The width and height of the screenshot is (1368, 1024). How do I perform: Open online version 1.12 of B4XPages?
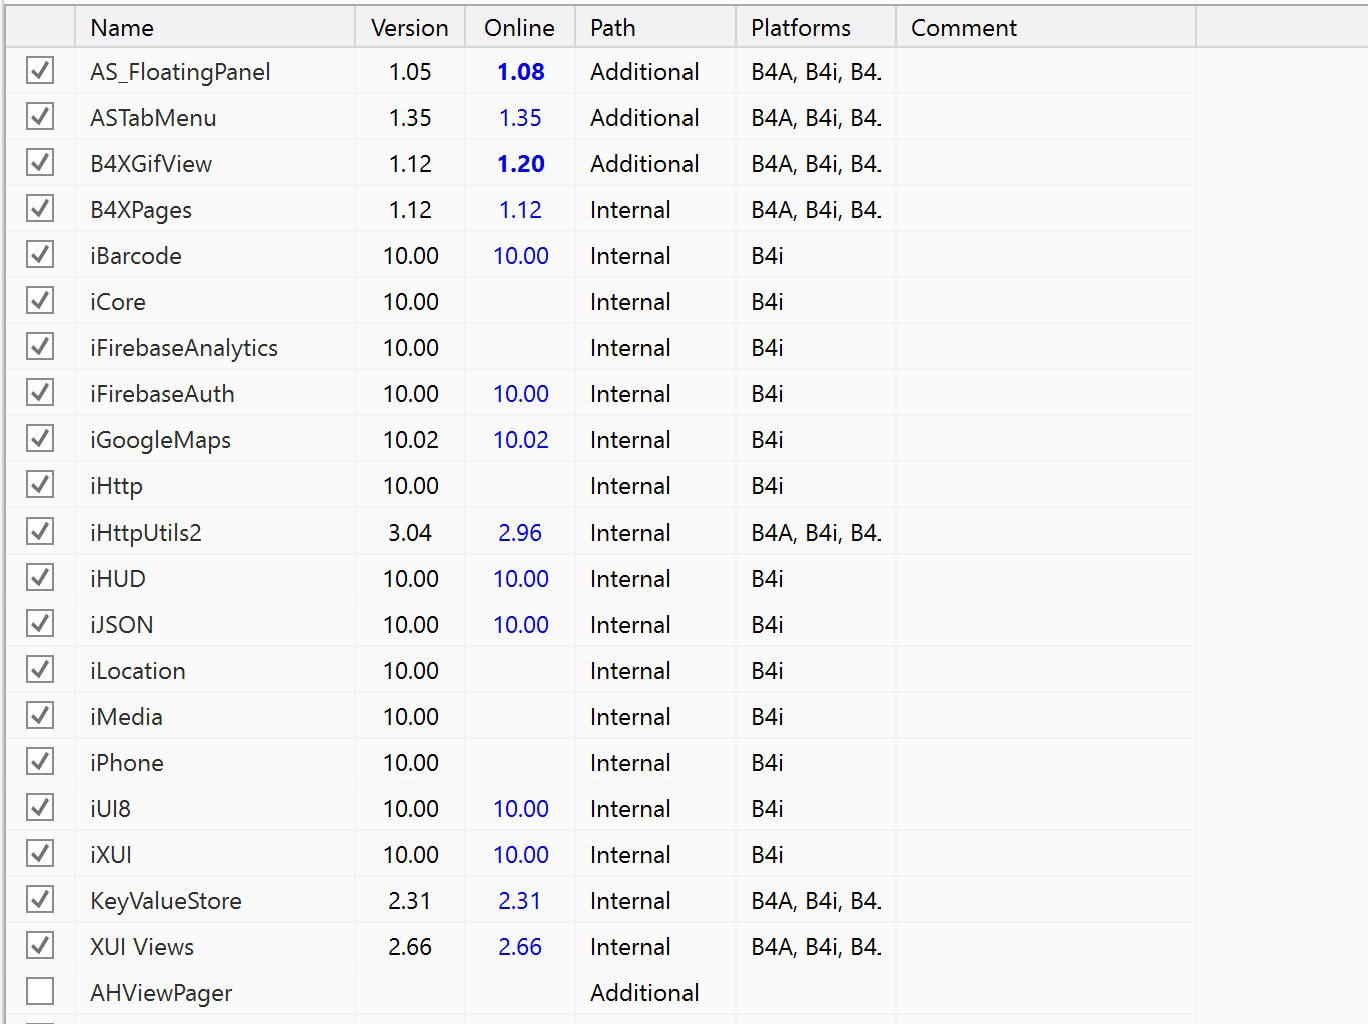click(x=520, y=210)
